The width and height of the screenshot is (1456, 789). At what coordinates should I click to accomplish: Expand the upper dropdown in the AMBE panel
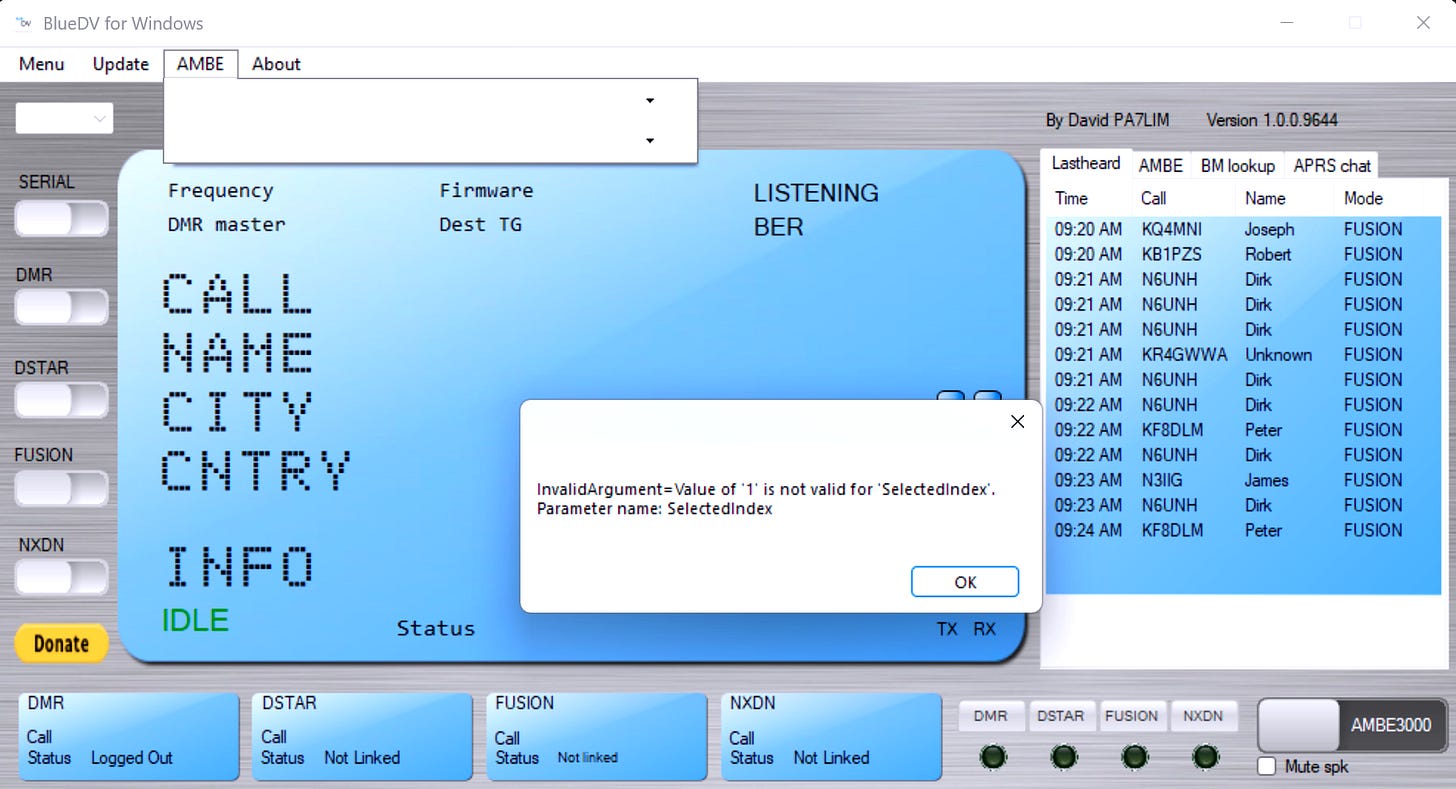(x=649, y=101)
